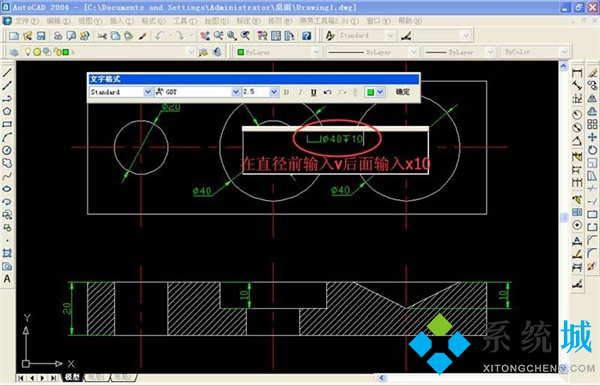
Task: Click the Help question mark icon
Action: (x=306, y=36)
